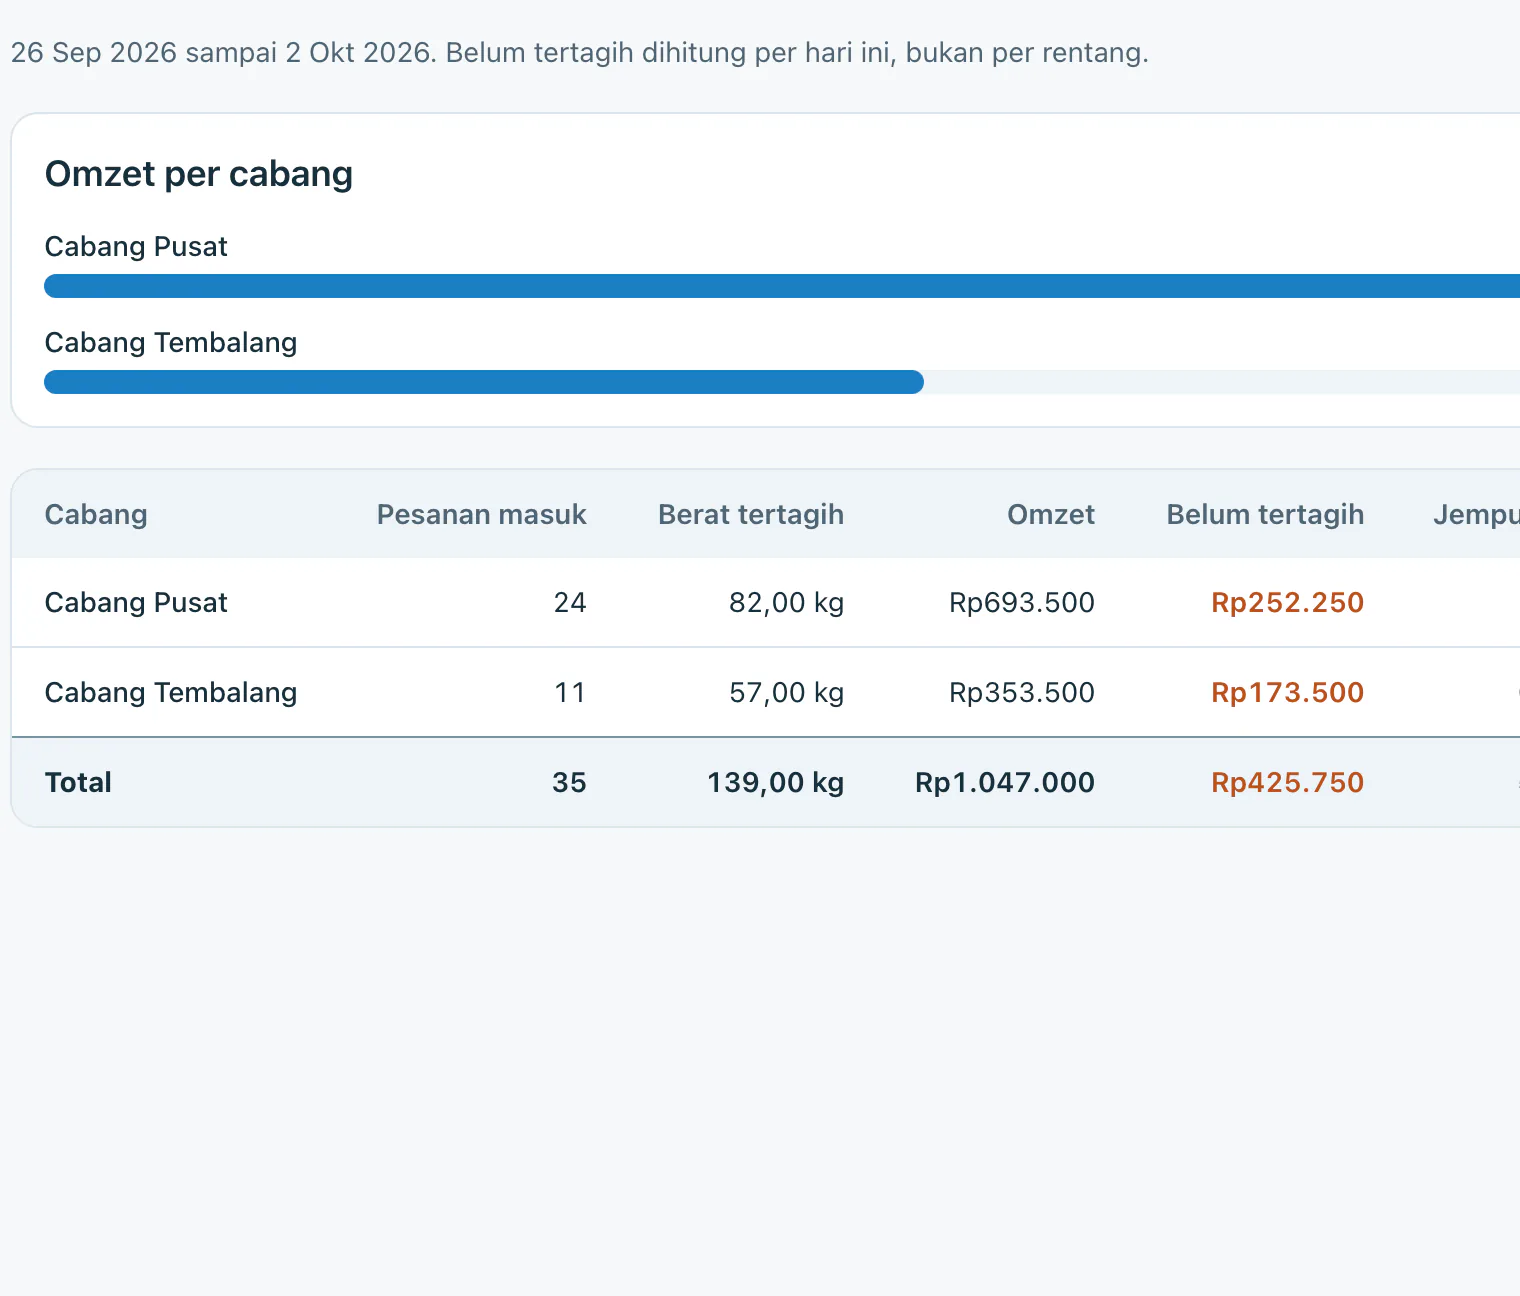Click the "Omzet per cabang" heading

click(199, 174)
